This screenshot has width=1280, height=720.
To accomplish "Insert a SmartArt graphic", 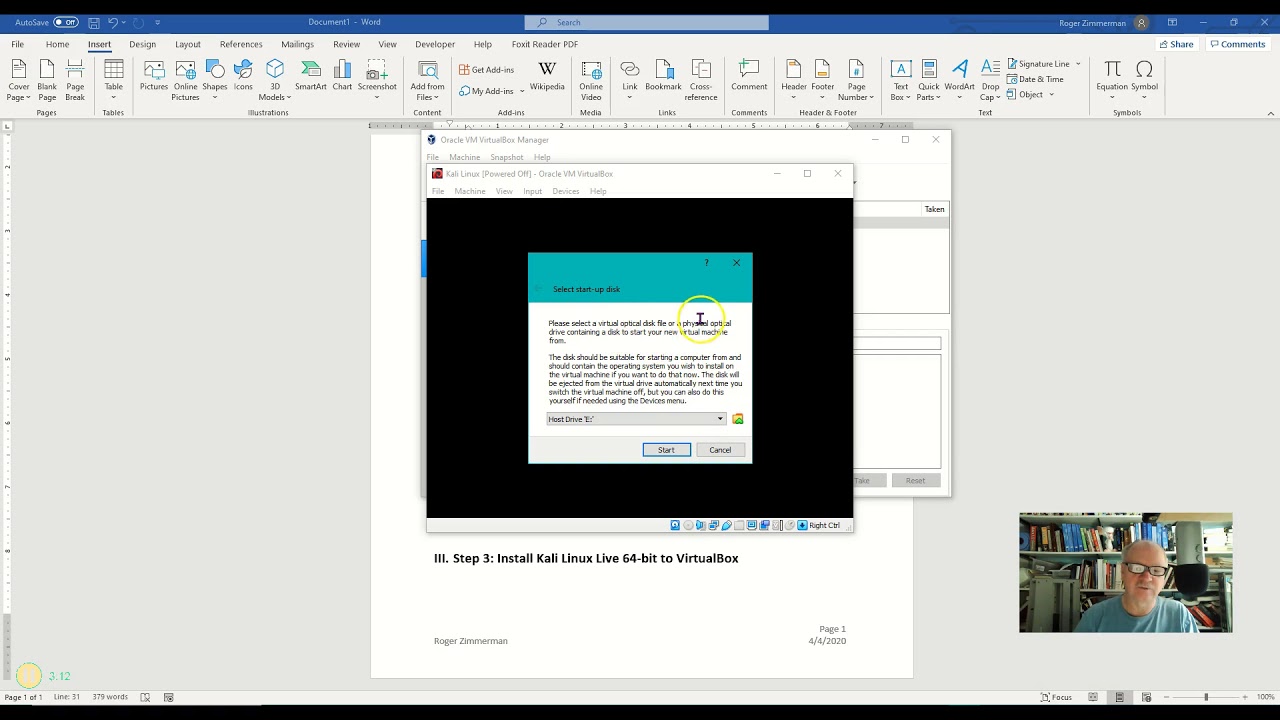I will coord(311,76).
